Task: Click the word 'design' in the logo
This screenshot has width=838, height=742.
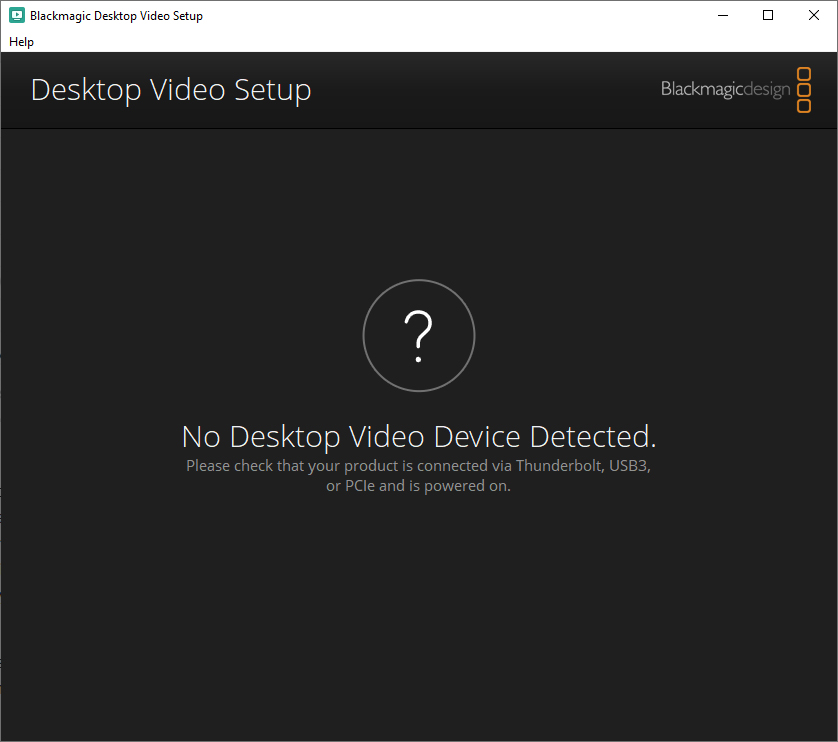Action: (767, 90)
